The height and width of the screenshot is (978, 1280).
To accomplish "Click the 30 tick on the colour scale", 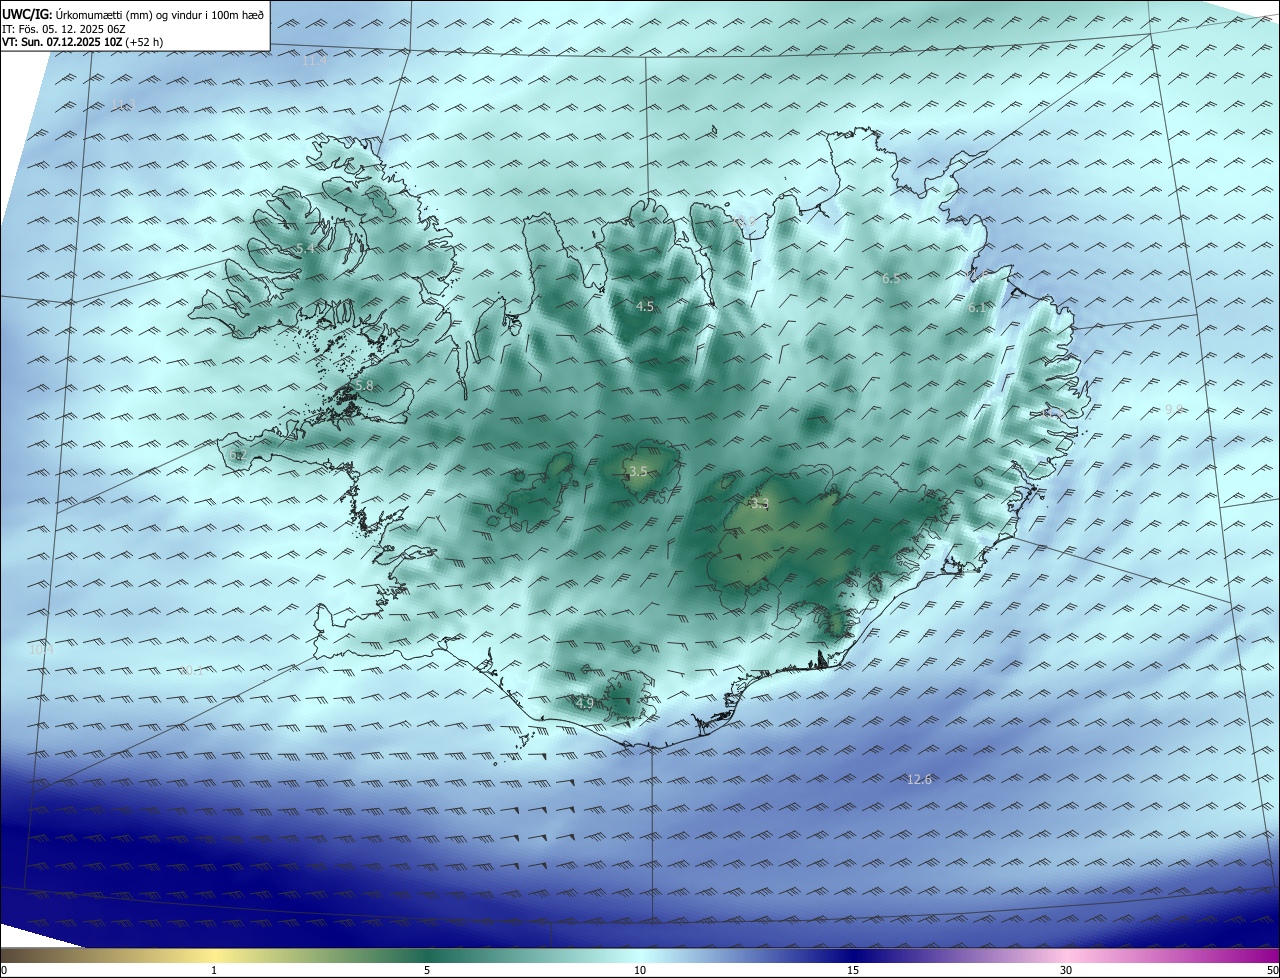I will point(1066,971).
